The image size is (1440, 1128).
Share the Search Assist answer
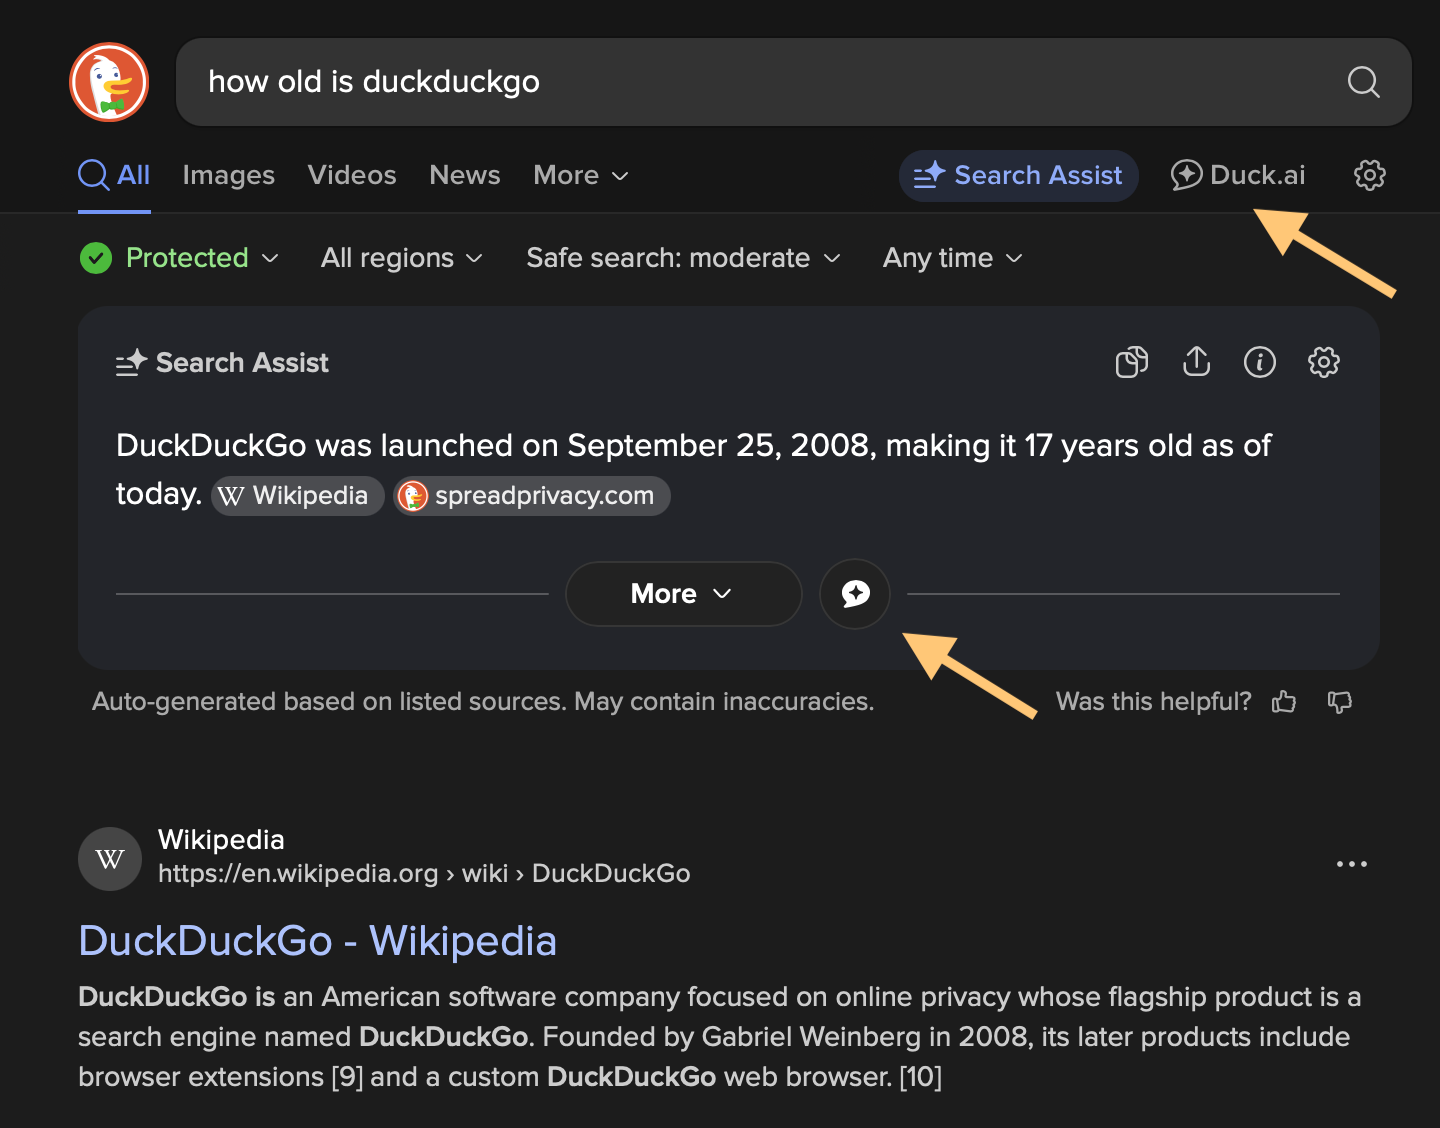click(1196, 362)
